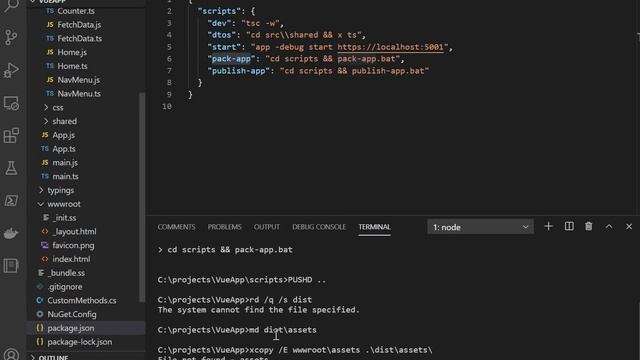Switch to the PROBLEMS tab
This screenshot has width=640, height=360.
[224, 227]
